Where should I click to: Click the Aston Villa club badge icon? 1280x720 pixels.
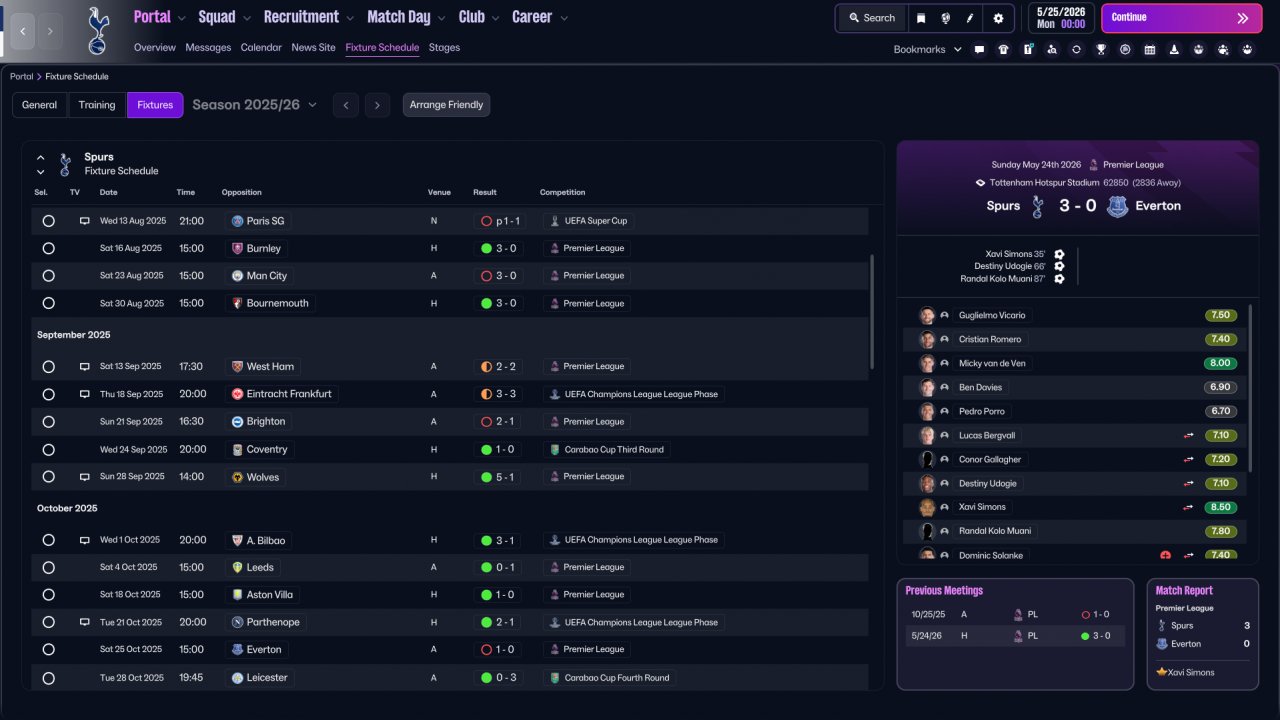[x=238, y=595]
